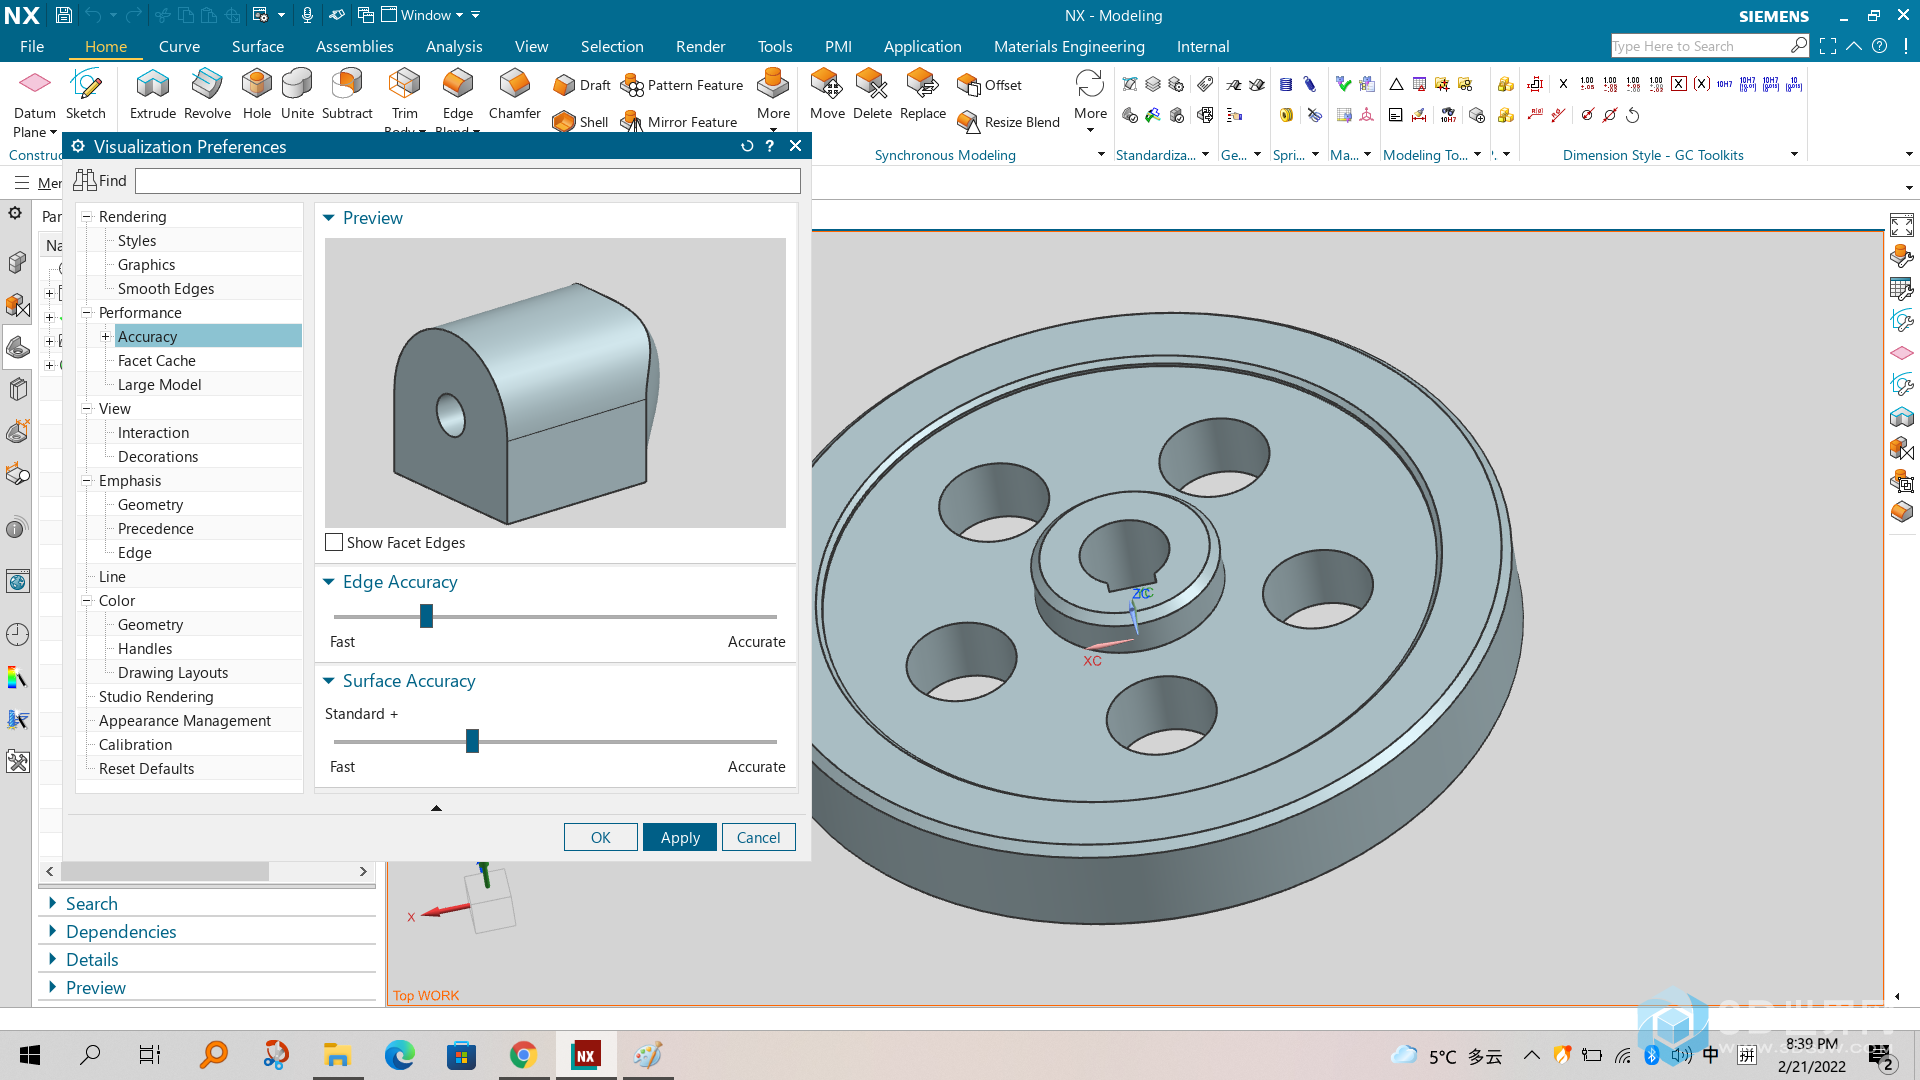Screen dimensions: 1920x1080
Task: Click the search magnifier icon in NX search box
Action: point(1799,45)
